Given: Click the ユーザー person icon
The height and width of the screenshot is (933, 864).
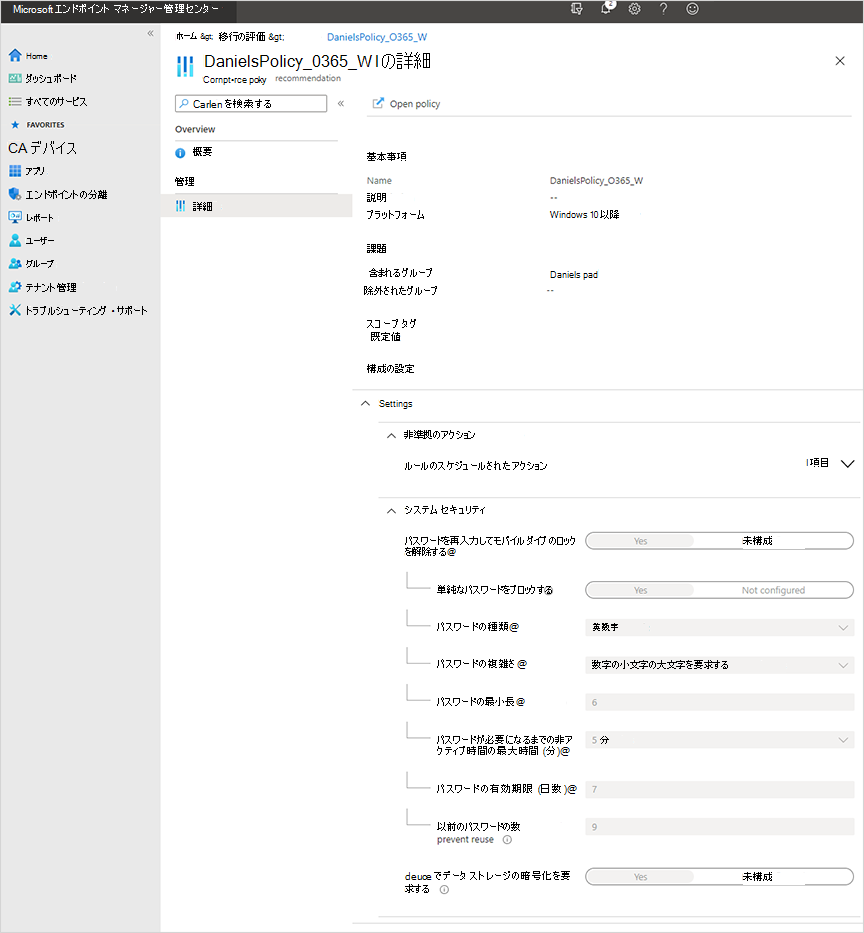Looking at the screenshot, I should point(15,240).
